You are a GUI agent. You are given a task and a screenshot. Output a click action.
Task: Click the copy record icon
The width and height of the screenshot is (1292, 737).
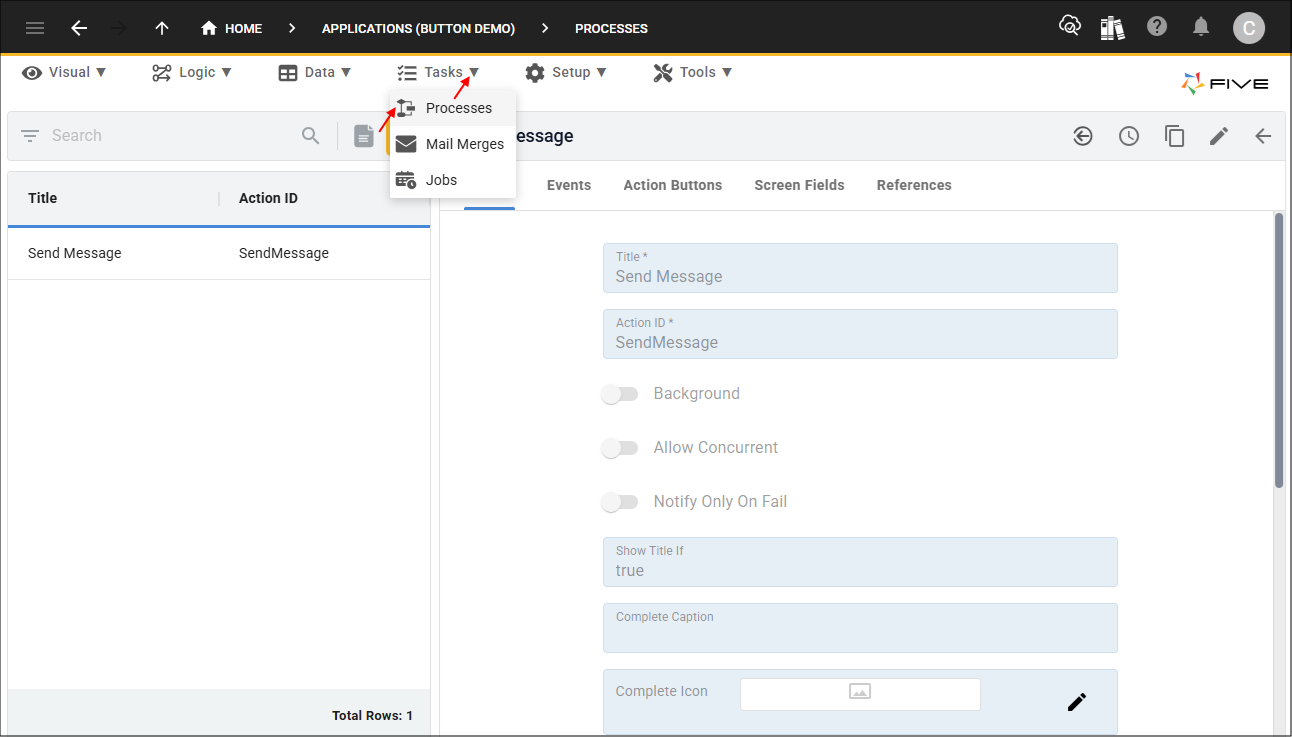click(x=1175, y=136)
